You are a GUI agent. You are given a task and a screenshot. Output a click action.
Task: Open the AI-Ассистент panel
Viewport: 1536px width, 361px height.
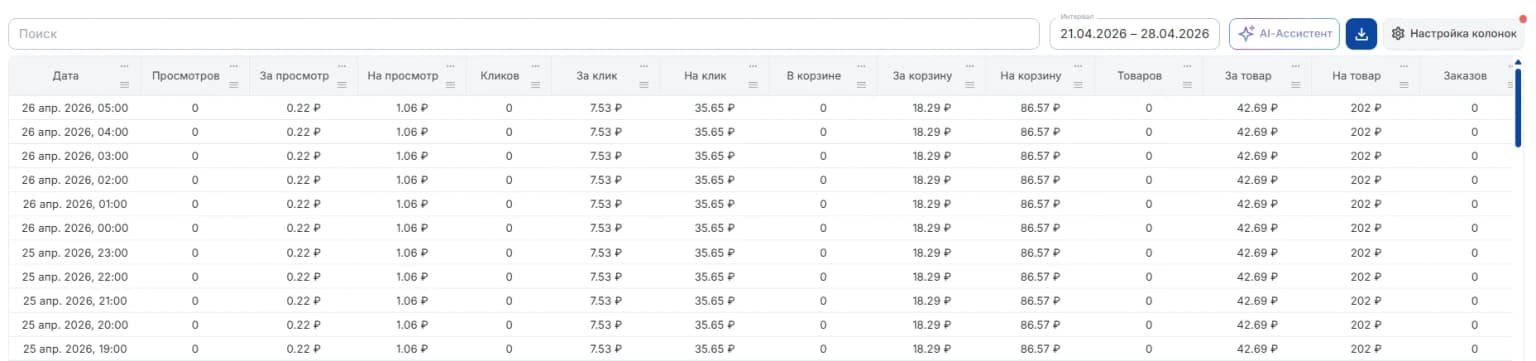[x=1284, y=34]
